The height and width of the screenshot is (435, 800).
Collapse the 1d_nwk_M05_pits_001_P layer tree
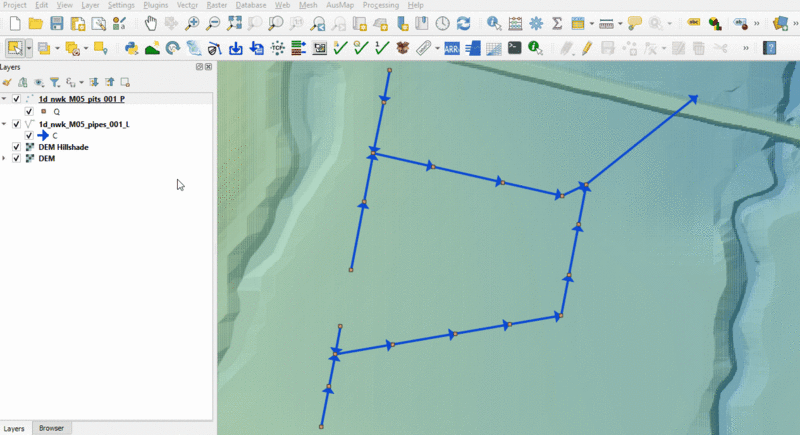(x=6, y=100)
